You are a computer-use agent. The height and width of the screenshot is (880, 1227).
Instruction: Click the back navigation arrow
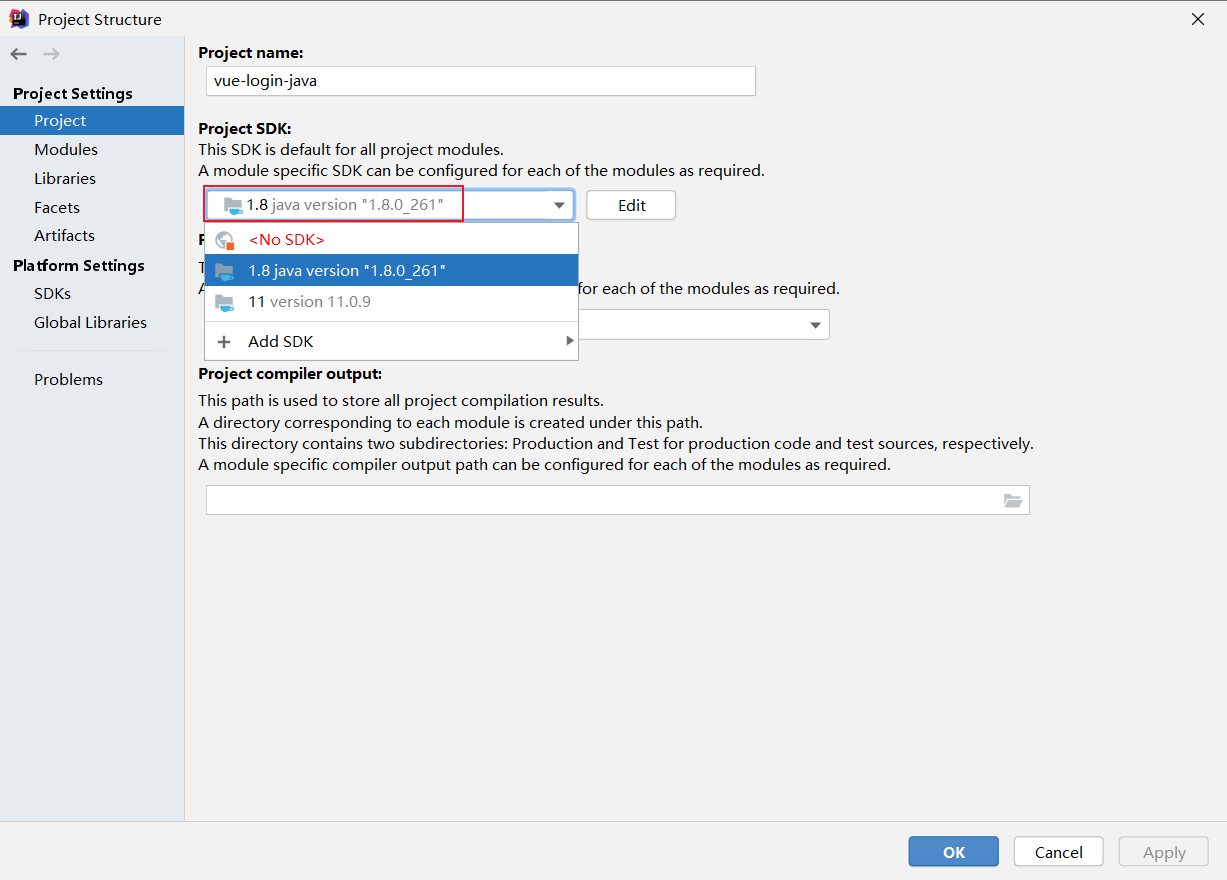[x=19, y=54]
